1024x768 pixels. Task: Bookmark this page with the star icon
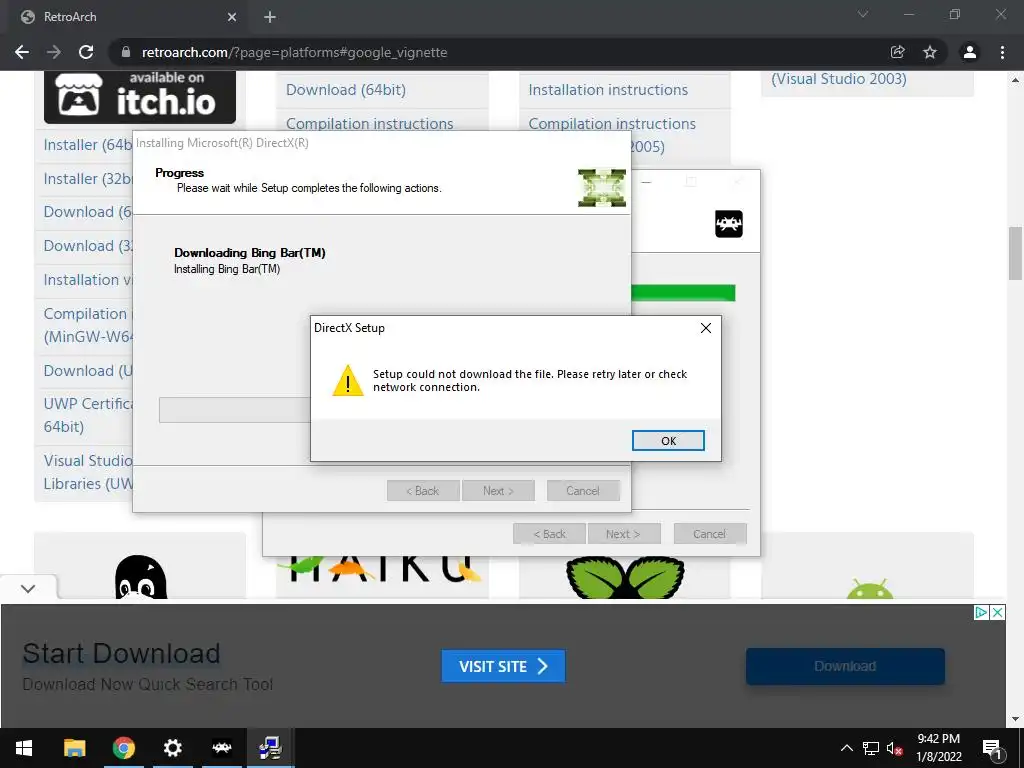pyautogui.click(x=930, y=52)
